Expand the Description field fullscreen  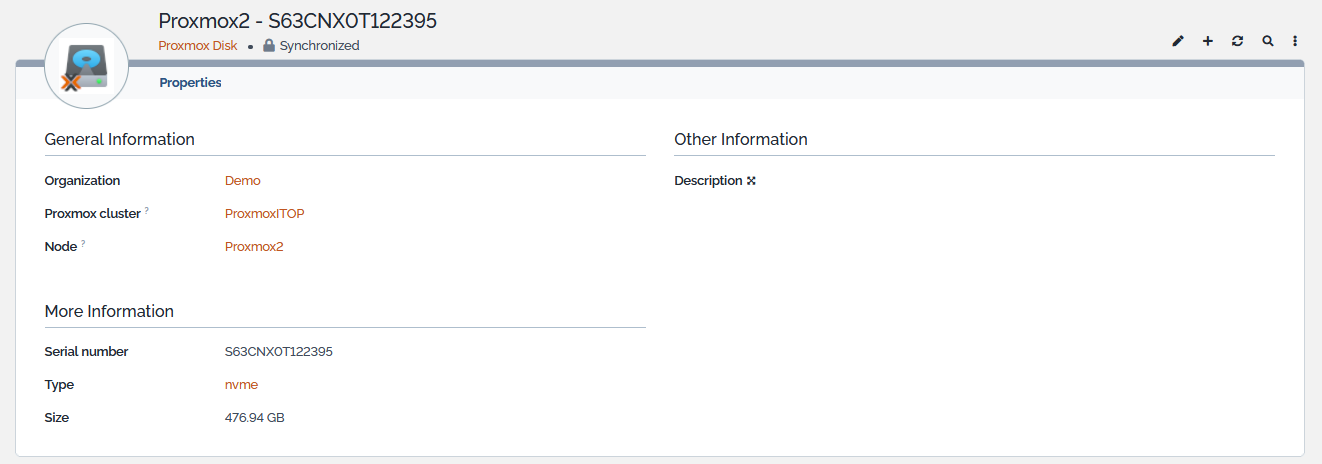[x=752, y=181]
